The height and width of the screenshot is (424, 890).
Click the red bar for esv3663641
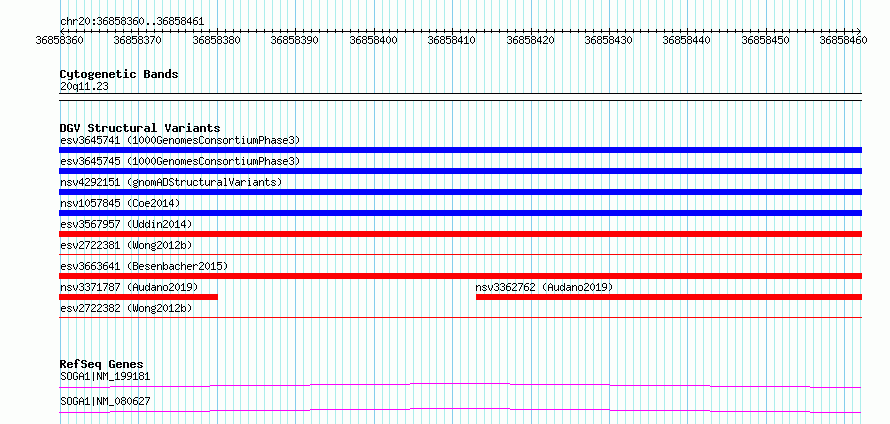(x=460, y=276)
